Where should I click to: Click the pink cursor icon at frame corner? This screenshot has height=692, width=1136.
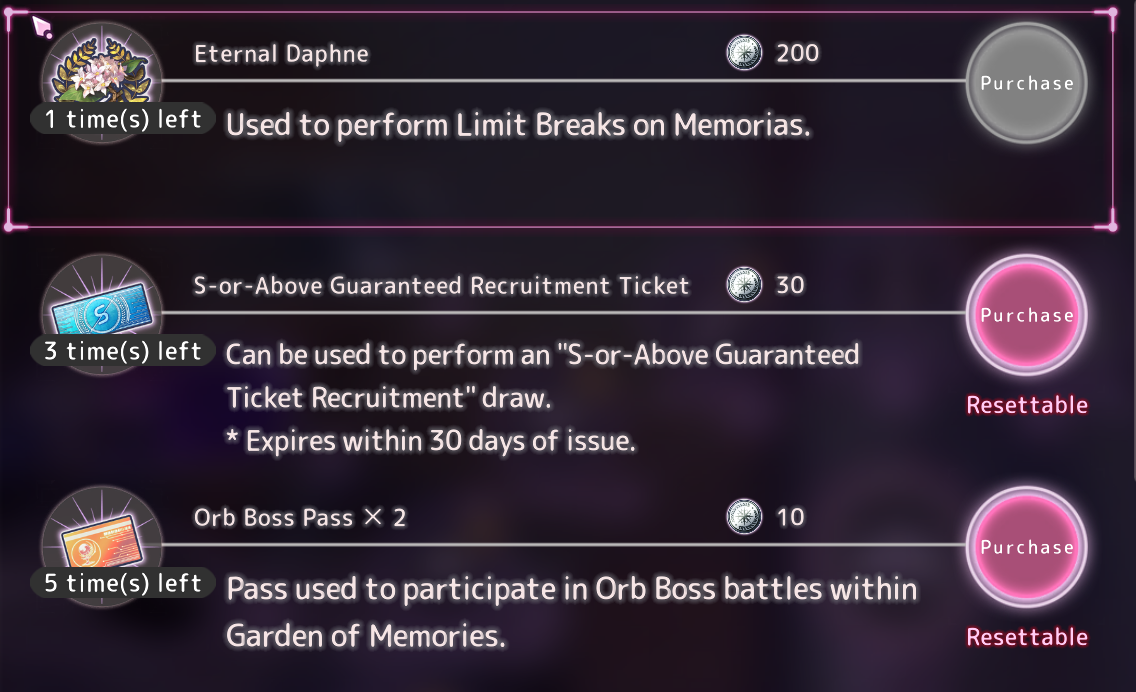tap(42, 28)
